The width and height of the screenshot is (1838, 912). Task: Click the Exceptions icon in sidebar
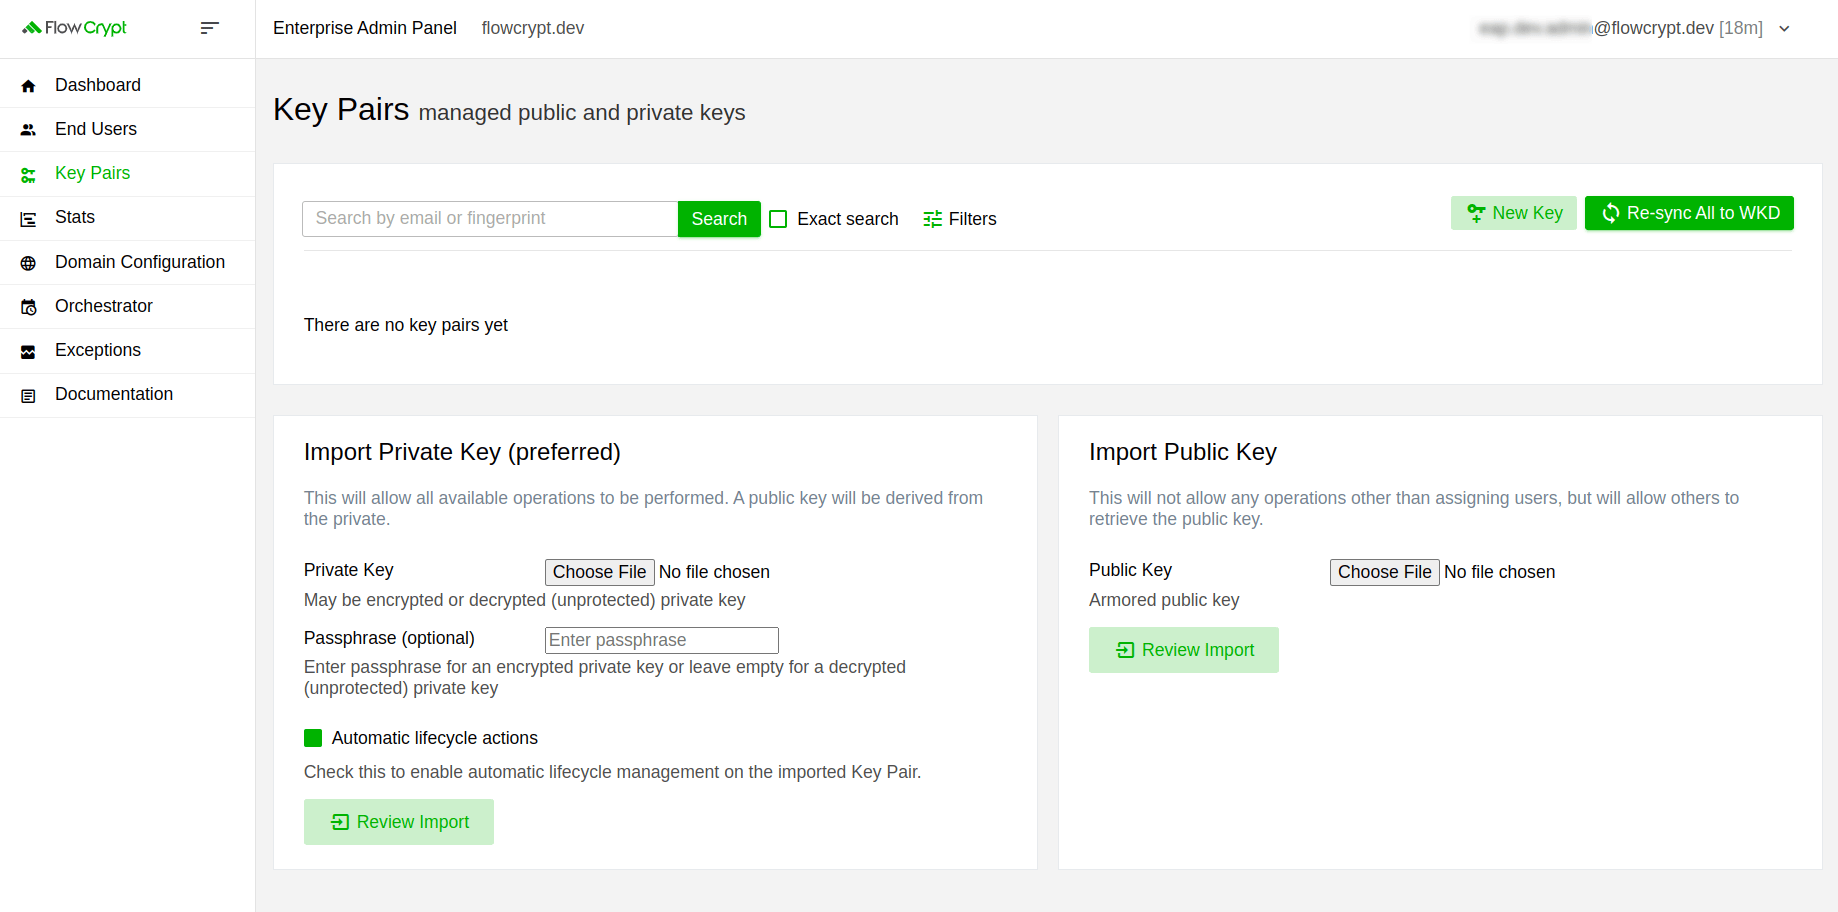click(x=28, y=351)
